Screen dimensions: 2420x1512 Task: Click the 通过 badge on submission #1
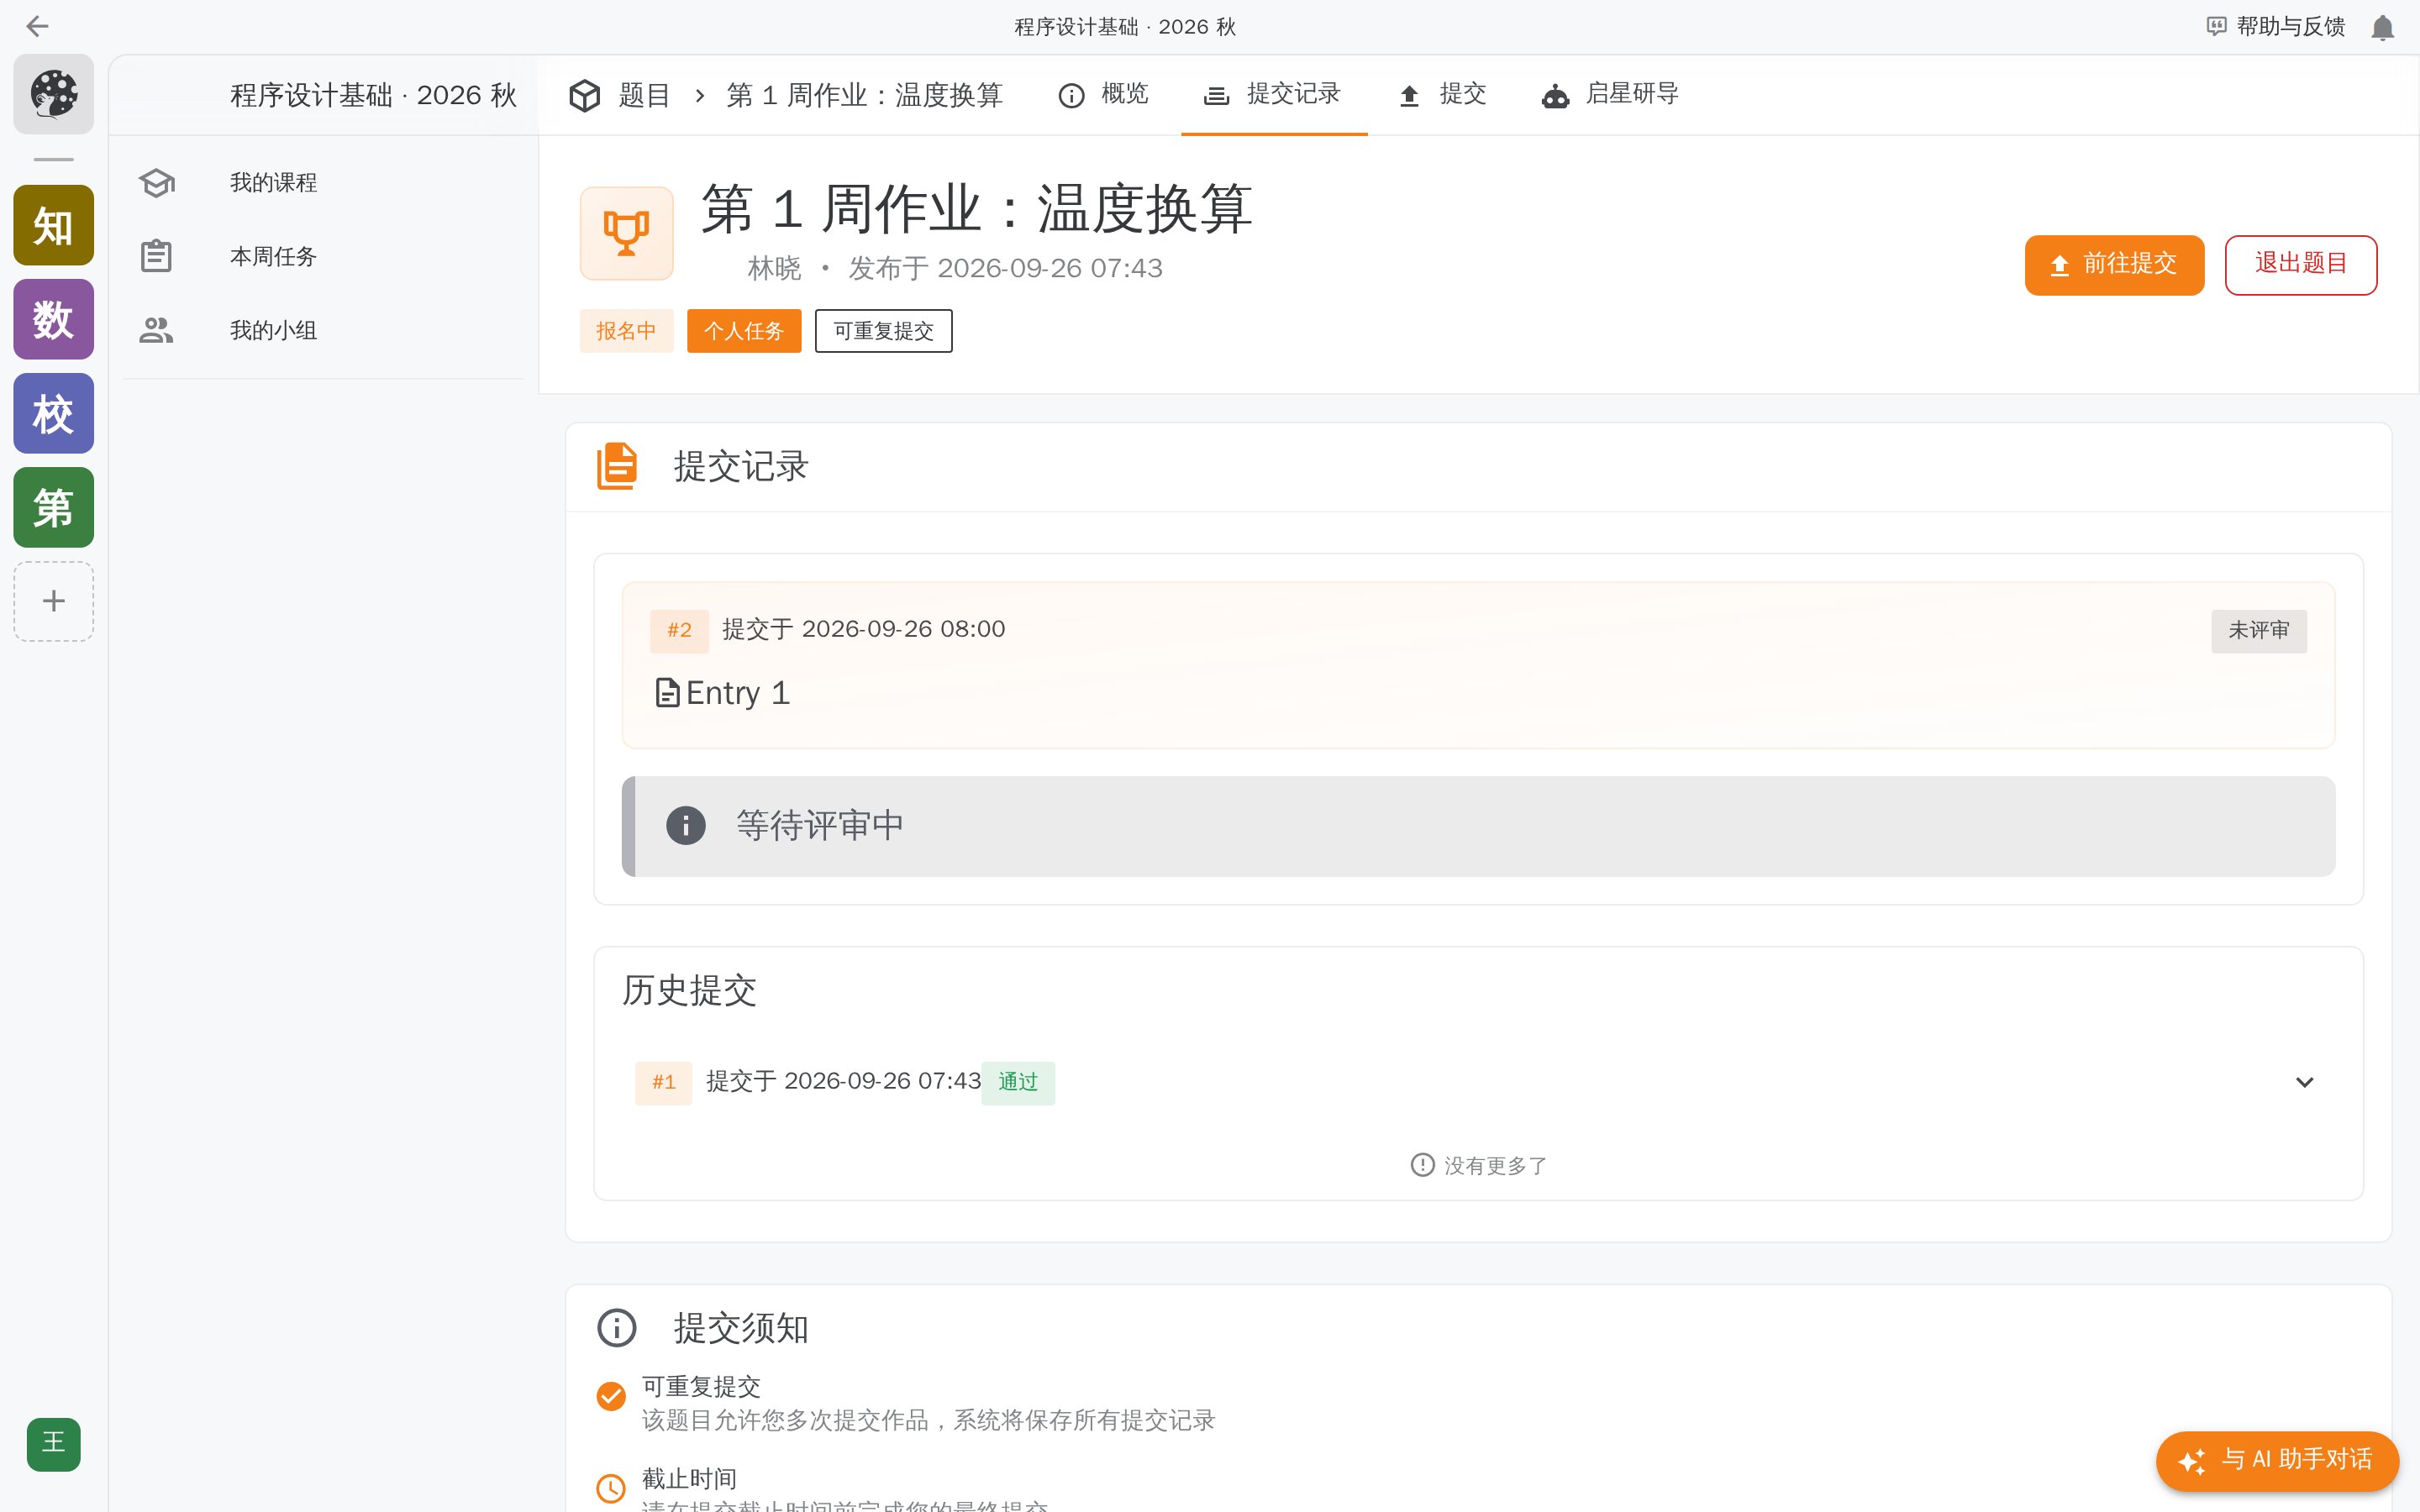point(1018,1082)
